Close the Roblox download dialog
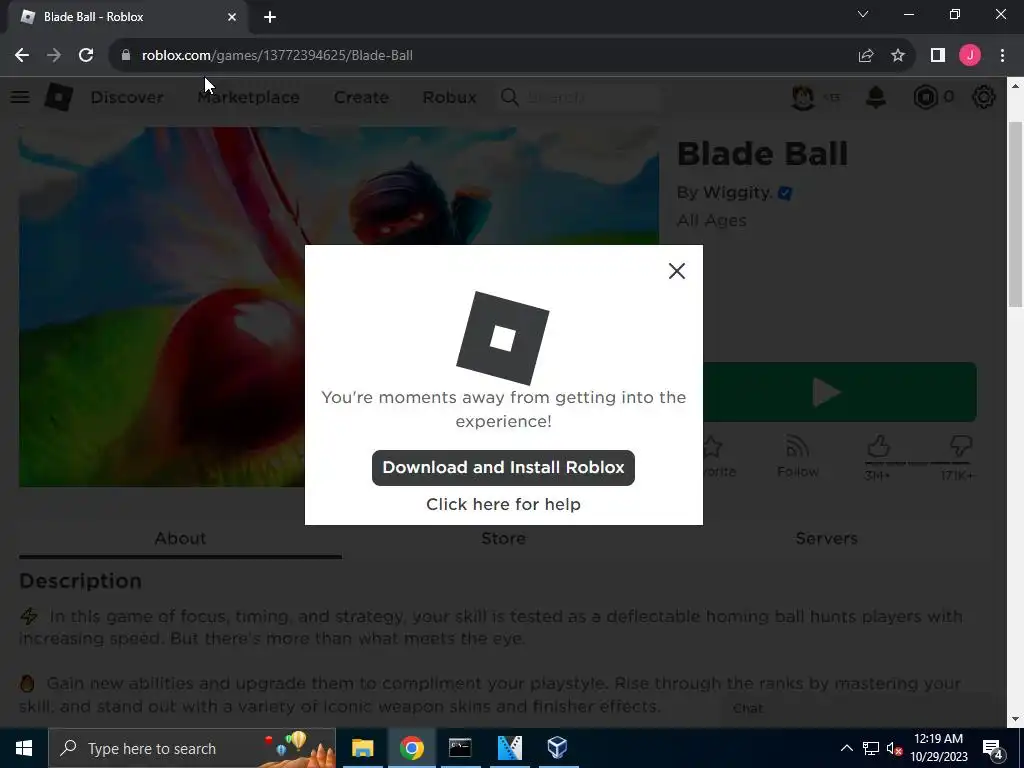This screenshot has height=768, width=1024. pyautogui.click(x=677, y=271)
